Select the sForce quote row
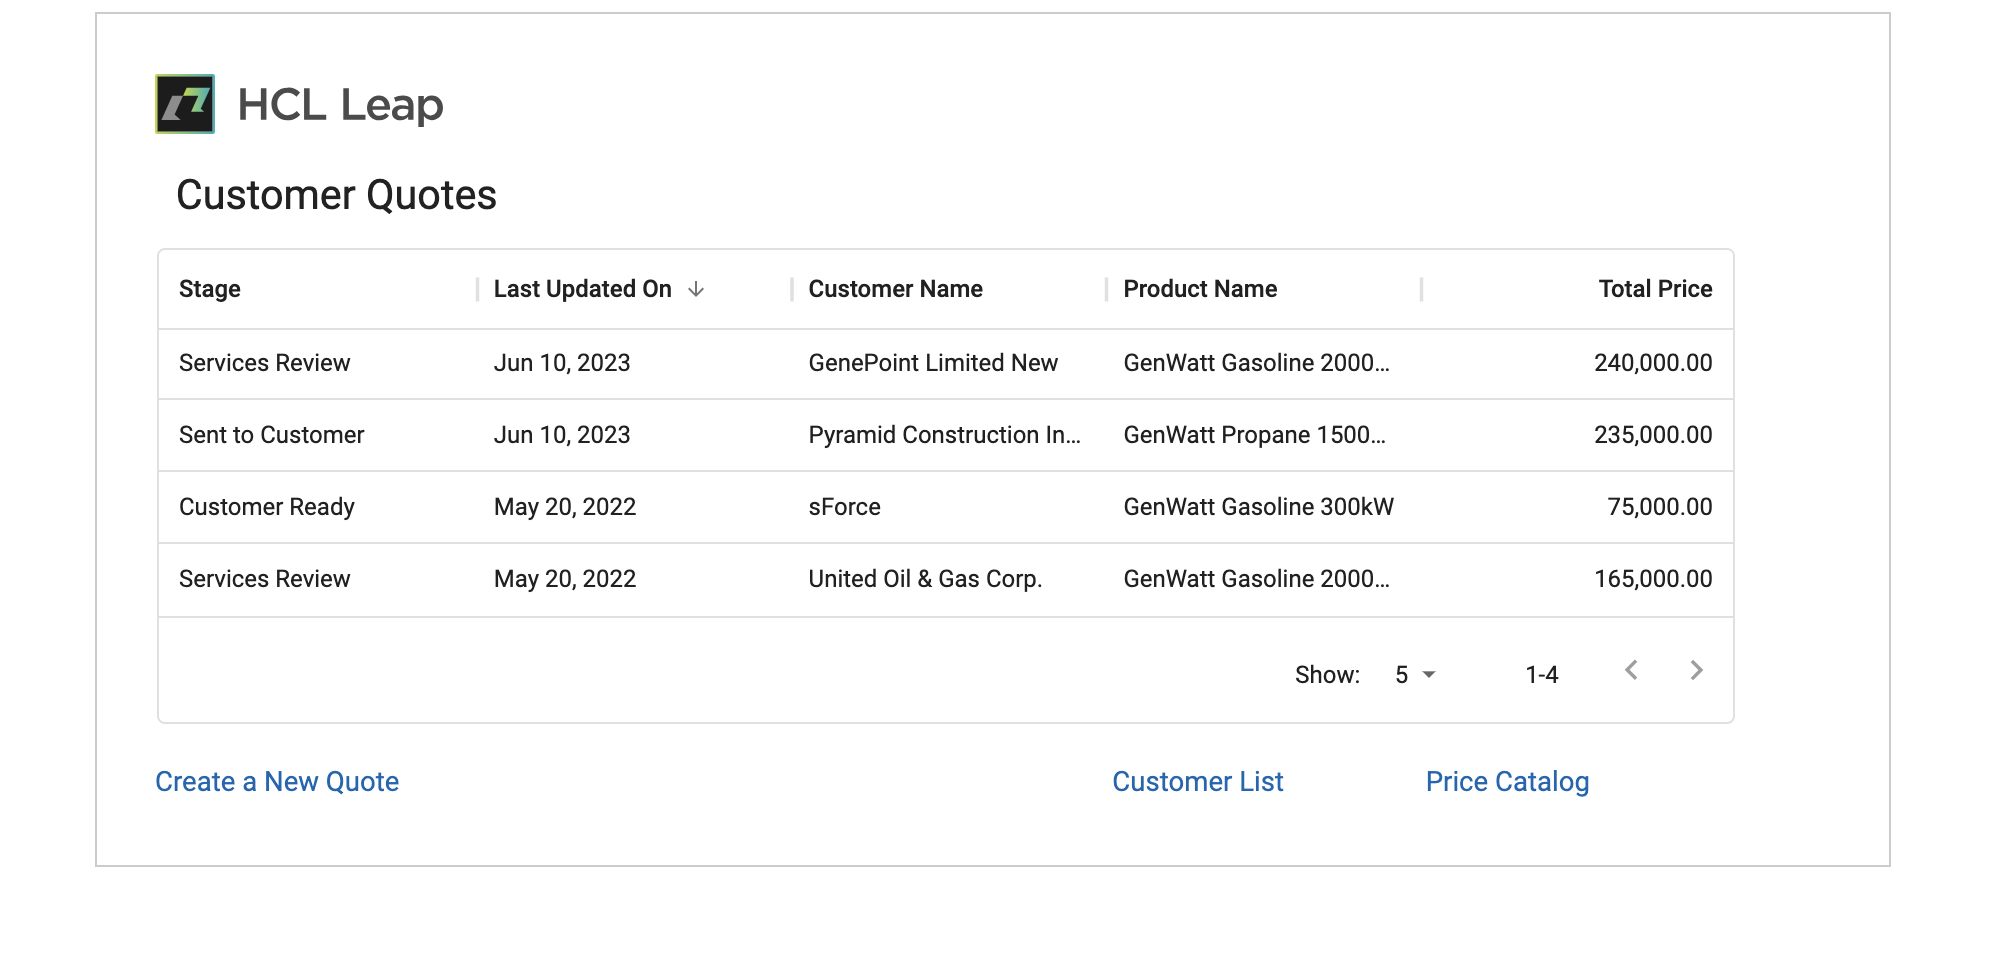This screenshot has width=2006, height=980. (x=946, y=508)
